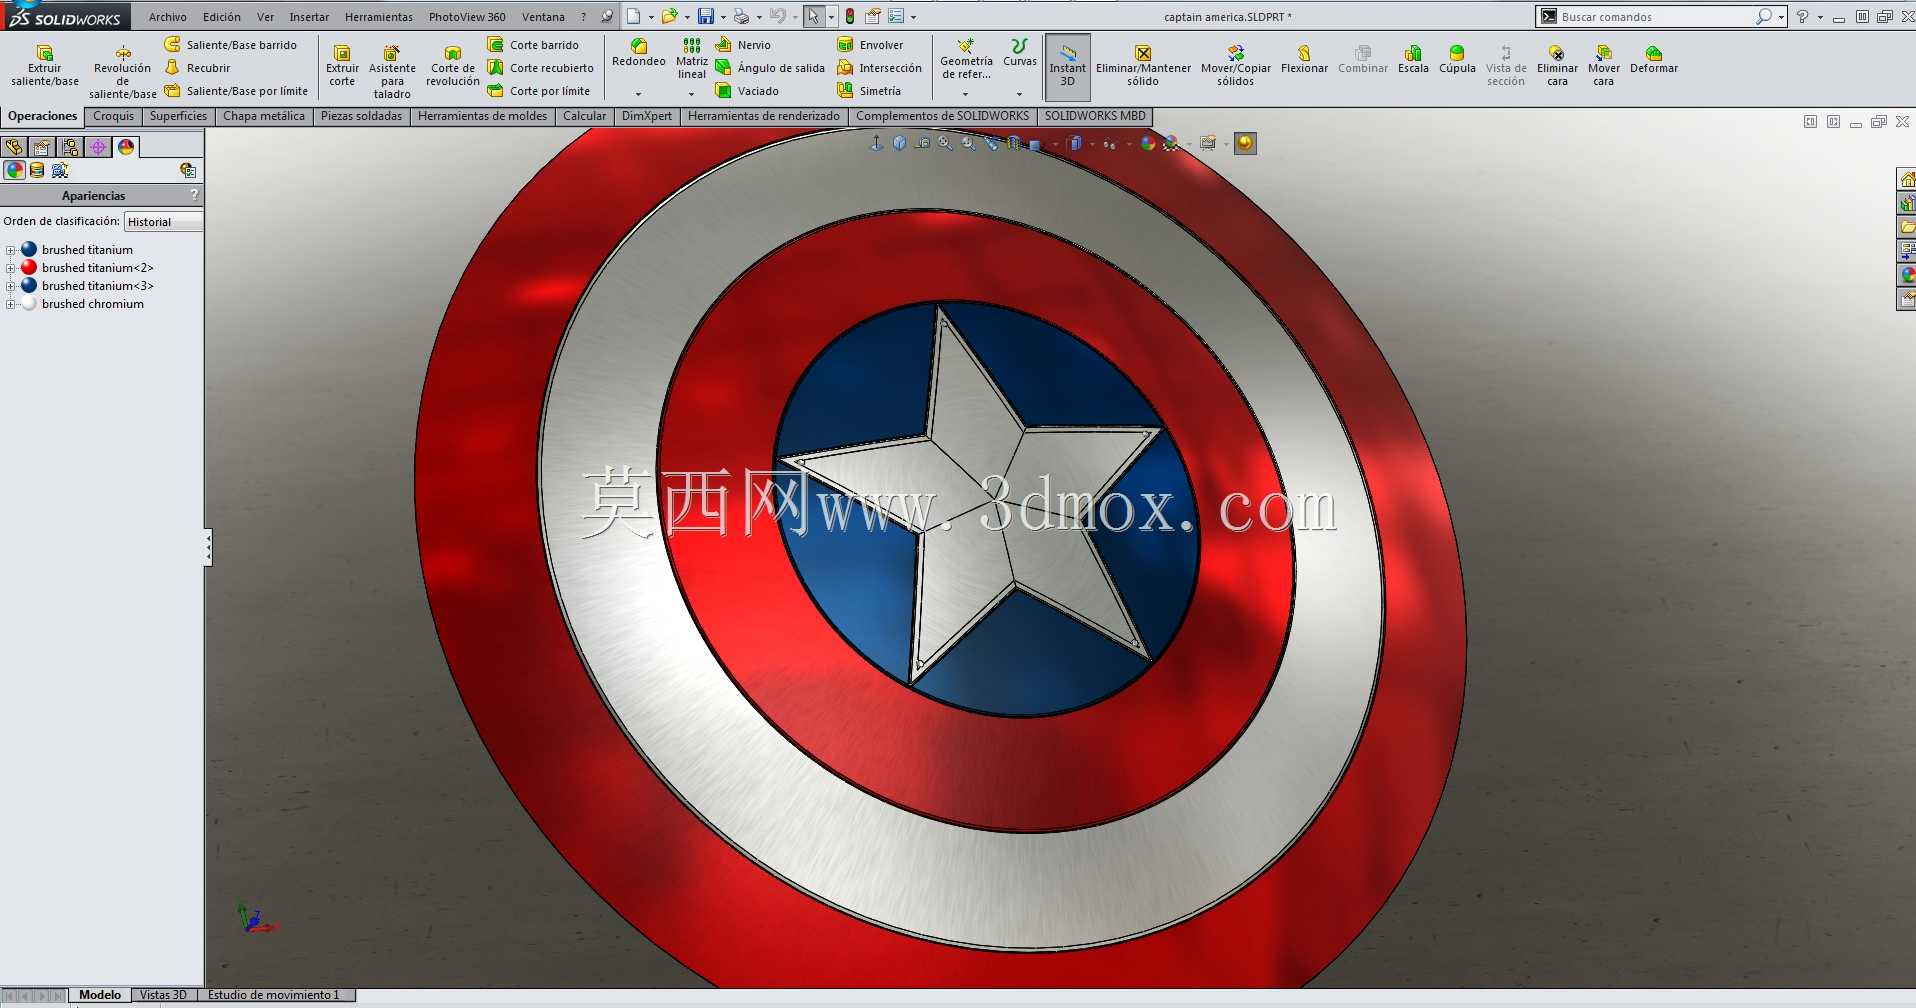Choose the Eliminar cara tool
Viewport: 1916px width, 1008px height.
pyautogui.click(x=1557, y=66)
